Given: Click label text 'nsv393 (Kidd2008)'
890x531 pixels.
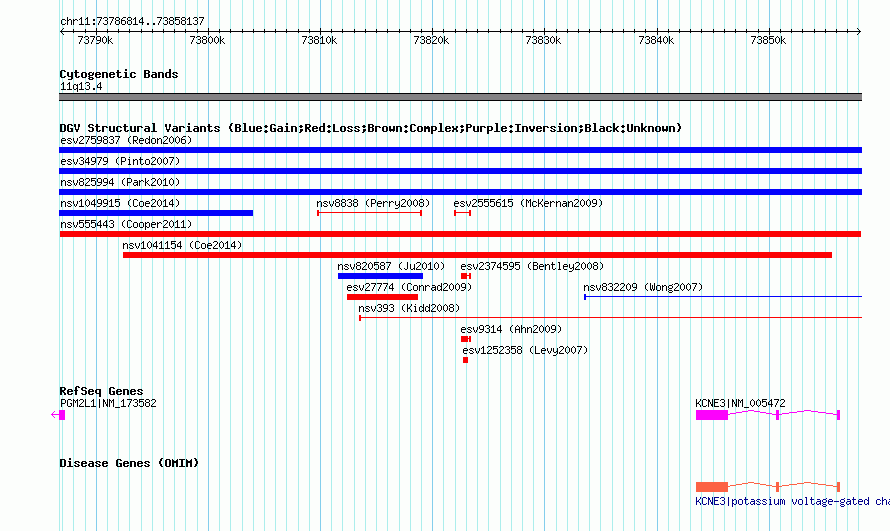Looking at the screenshot, I should 409,308.
